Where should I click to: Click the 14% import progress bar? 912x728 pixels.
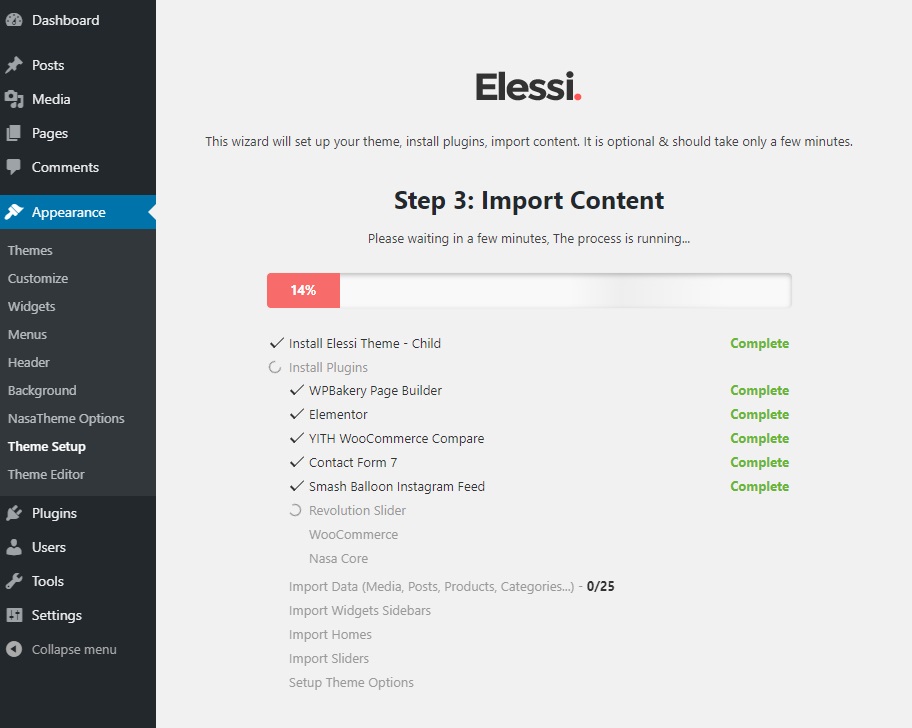pos(529,290)
